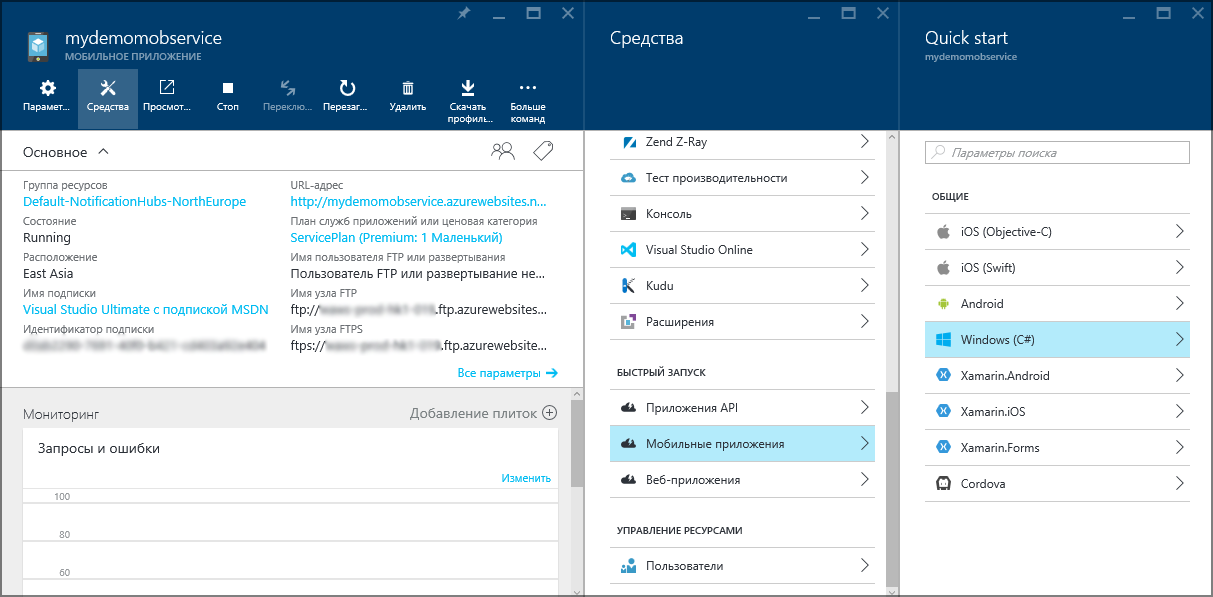
Task: Open the Параметры settings gear command
Action: [x=47, y=97]
